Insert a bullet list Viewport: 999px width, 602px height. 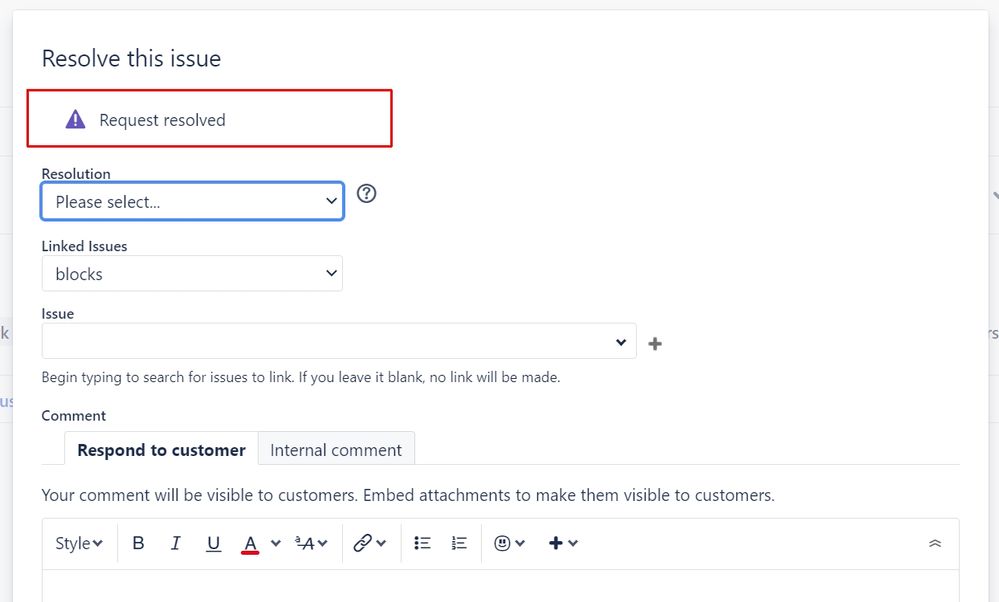422,543
